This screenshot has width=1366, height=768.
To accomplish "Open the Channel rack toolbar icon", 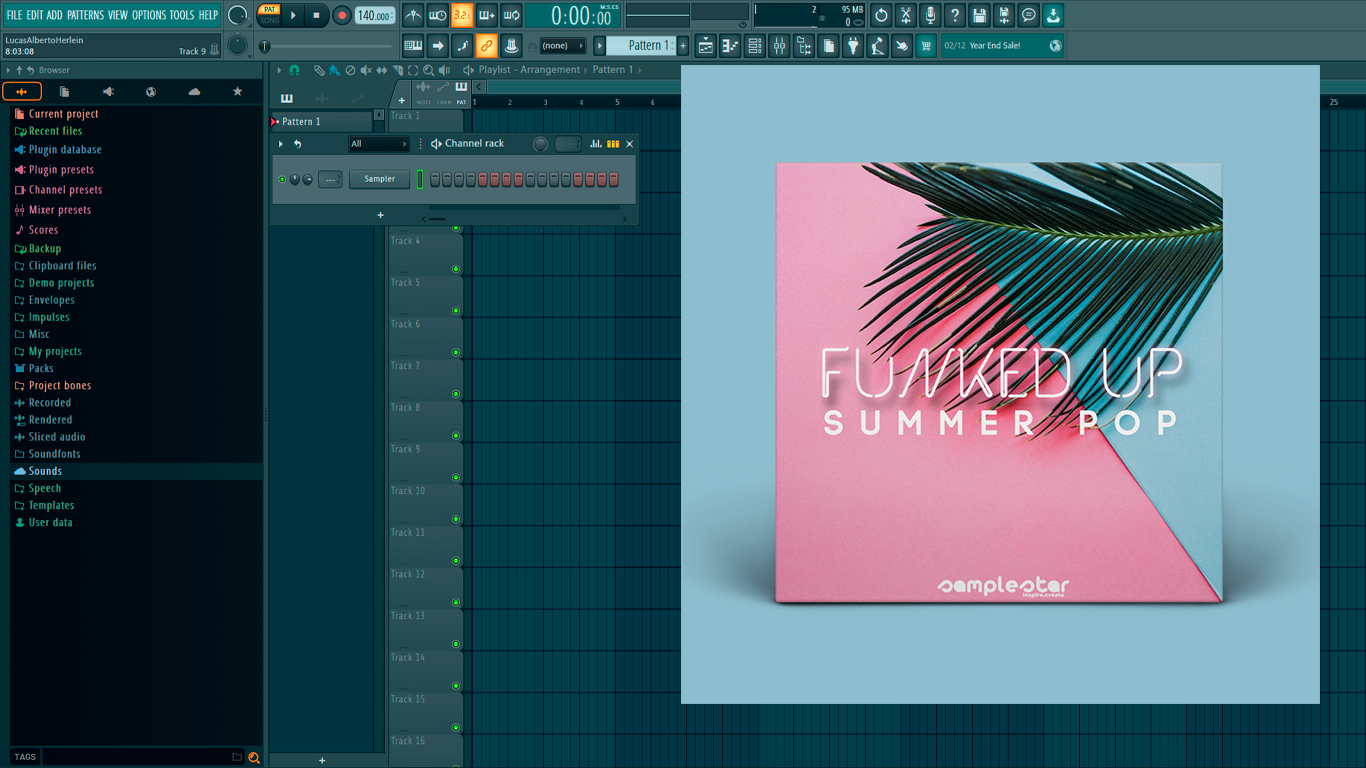I will pos(755,45).
